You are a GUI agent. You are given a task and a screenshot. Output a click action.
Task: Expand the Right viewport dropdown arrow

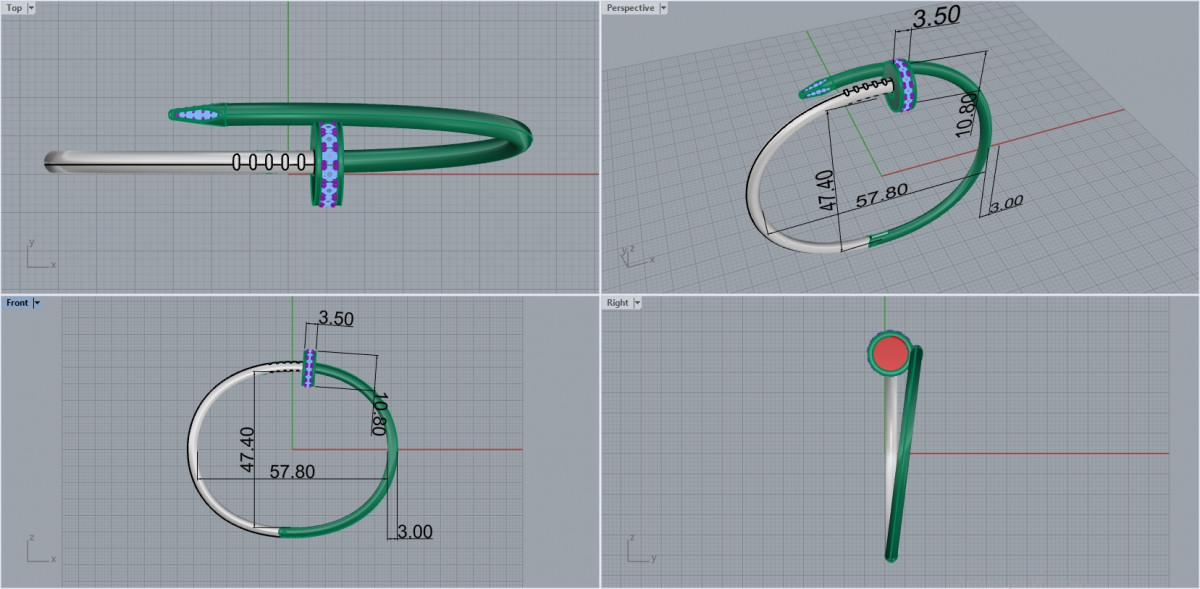(637, 302)
